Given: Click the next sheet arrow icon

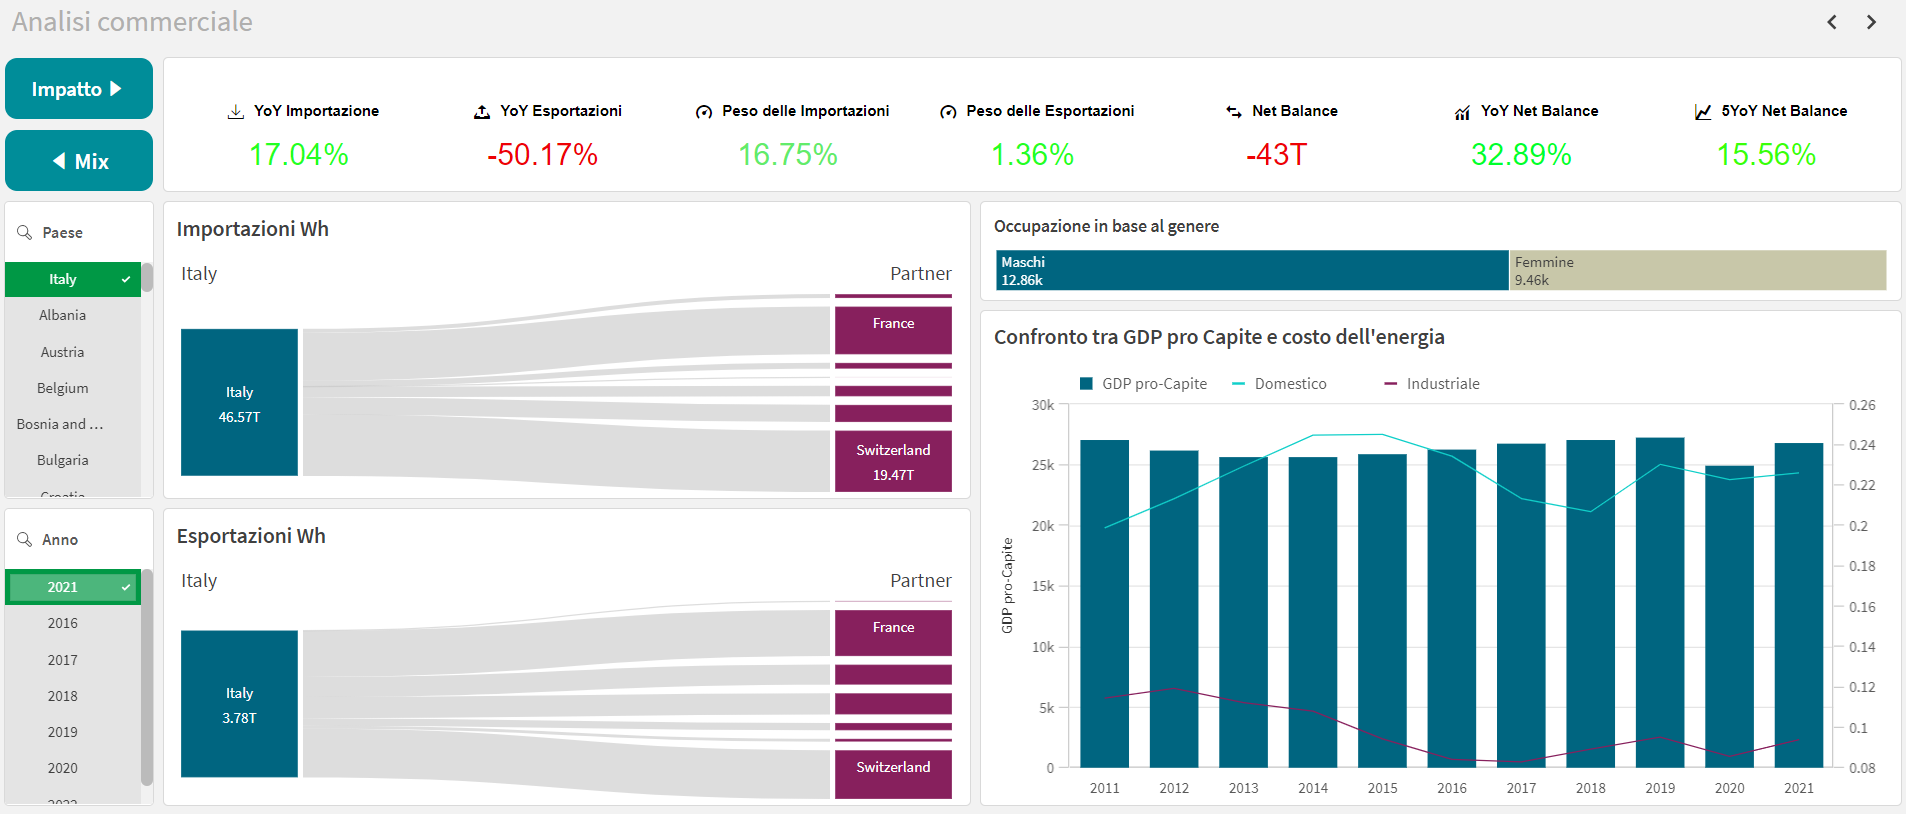Looking at the screenshot, I should (1871, 22).
